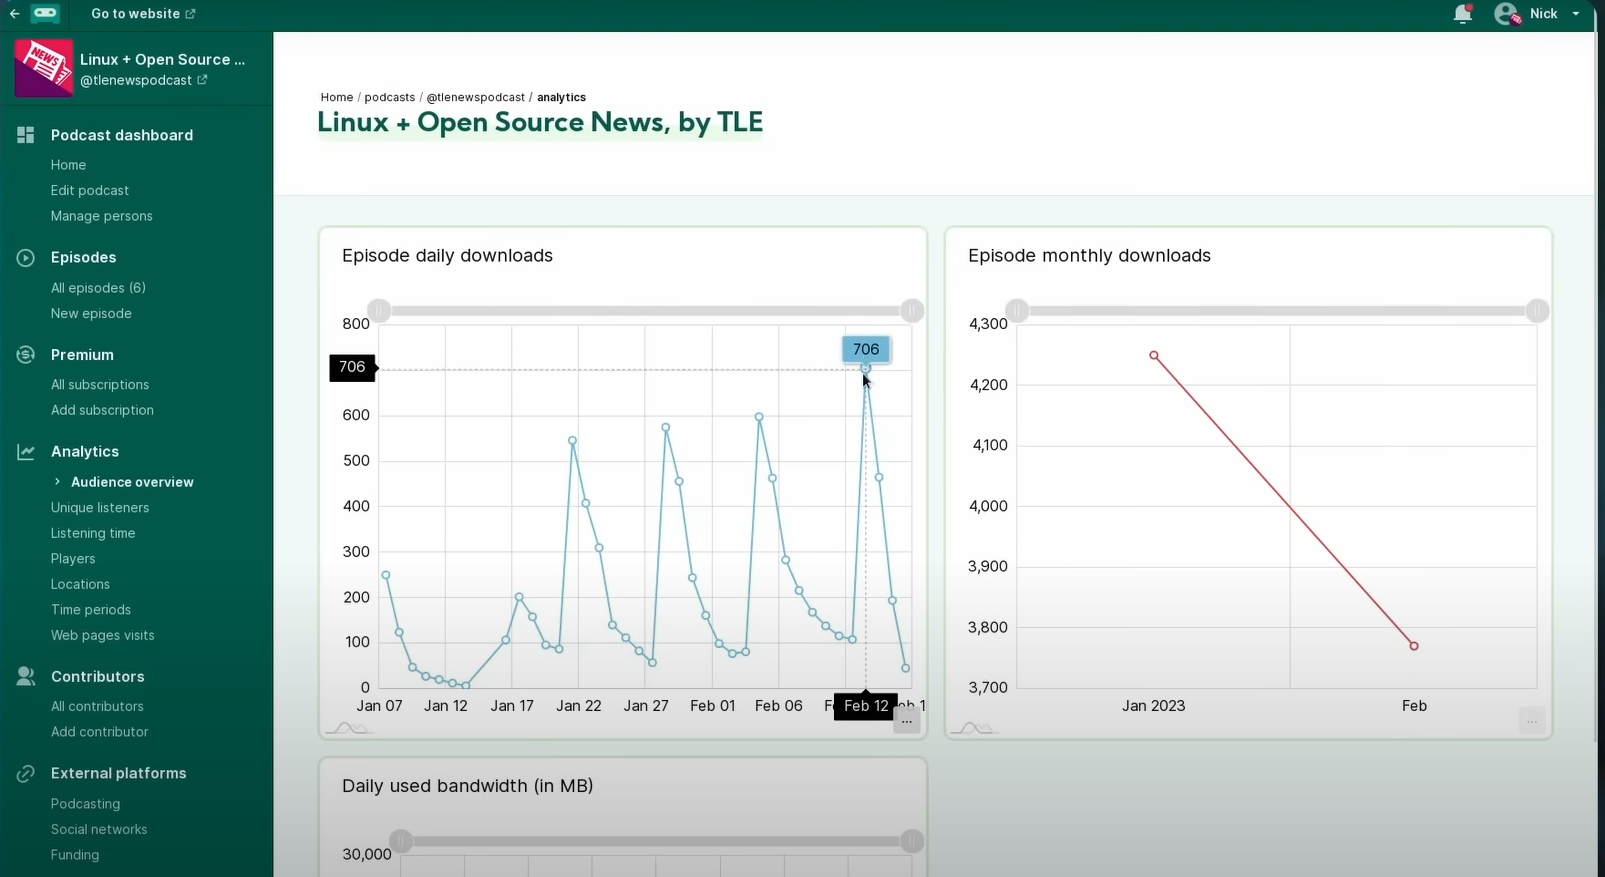Open Funding platforms page
This screenshot has height=877, width=1605.
click(75, 855)
